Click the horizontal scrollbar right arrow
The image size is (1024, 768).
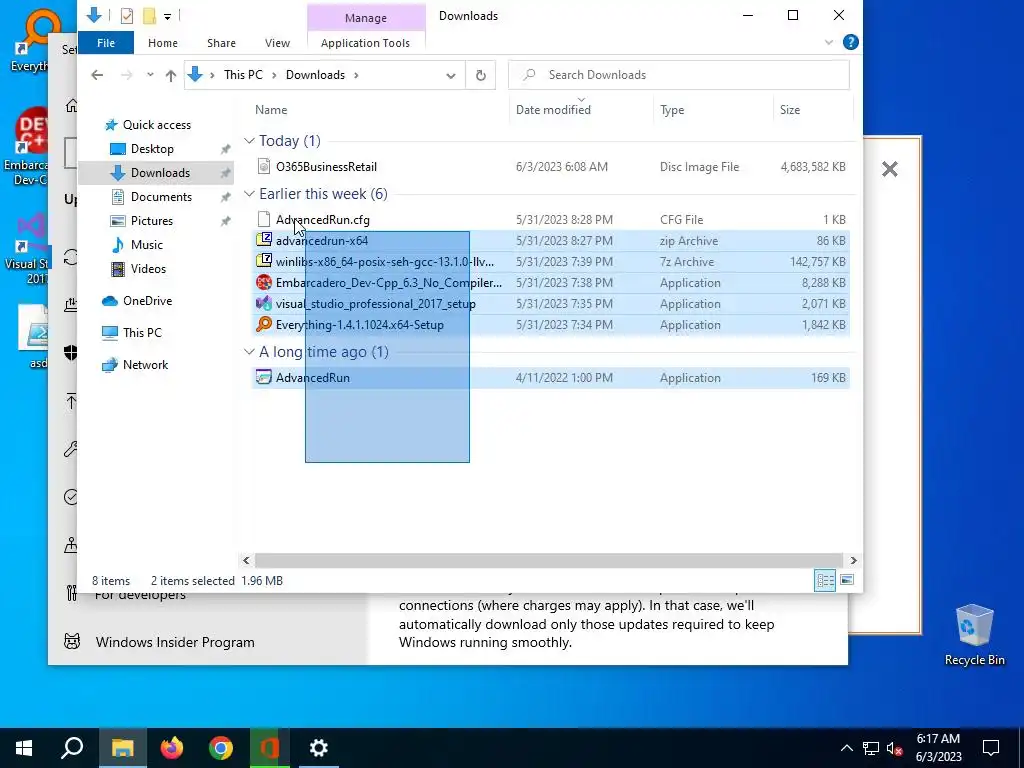(x=854, y=560)
